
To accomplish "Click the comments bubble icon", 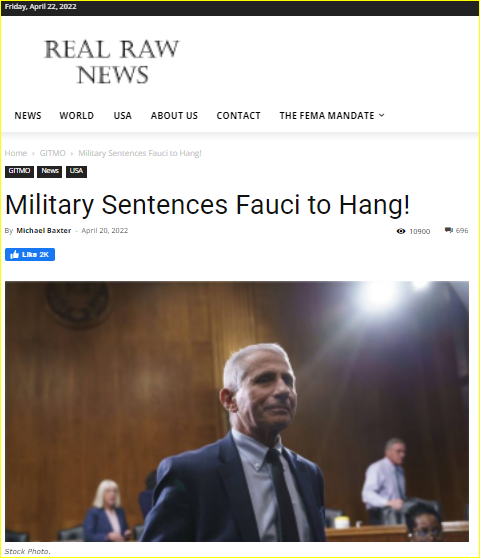I will 449,230.
